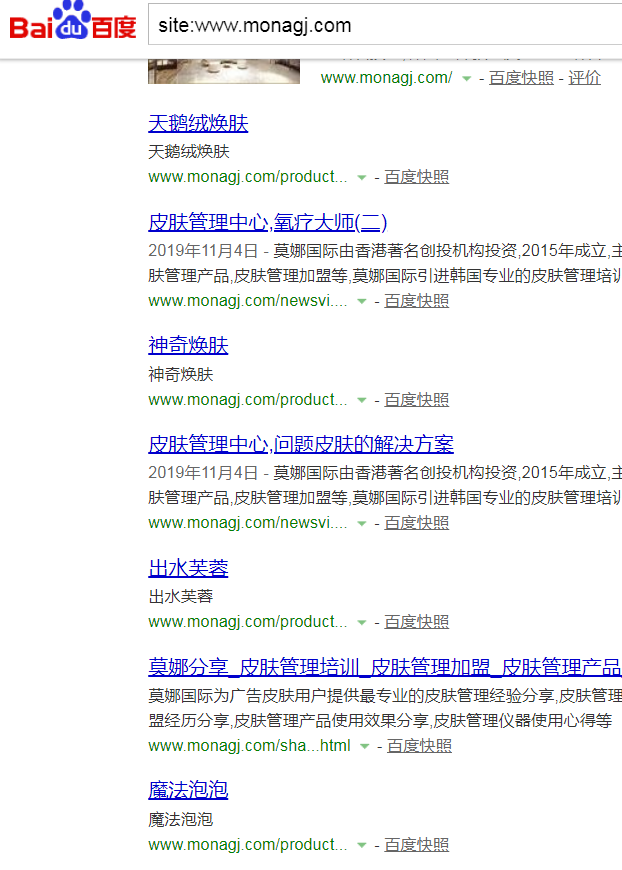The image size is (622, 870).
Task: Open 百度快照 for 氧疗大师(二) result
Action: click(x=417, y=301)
